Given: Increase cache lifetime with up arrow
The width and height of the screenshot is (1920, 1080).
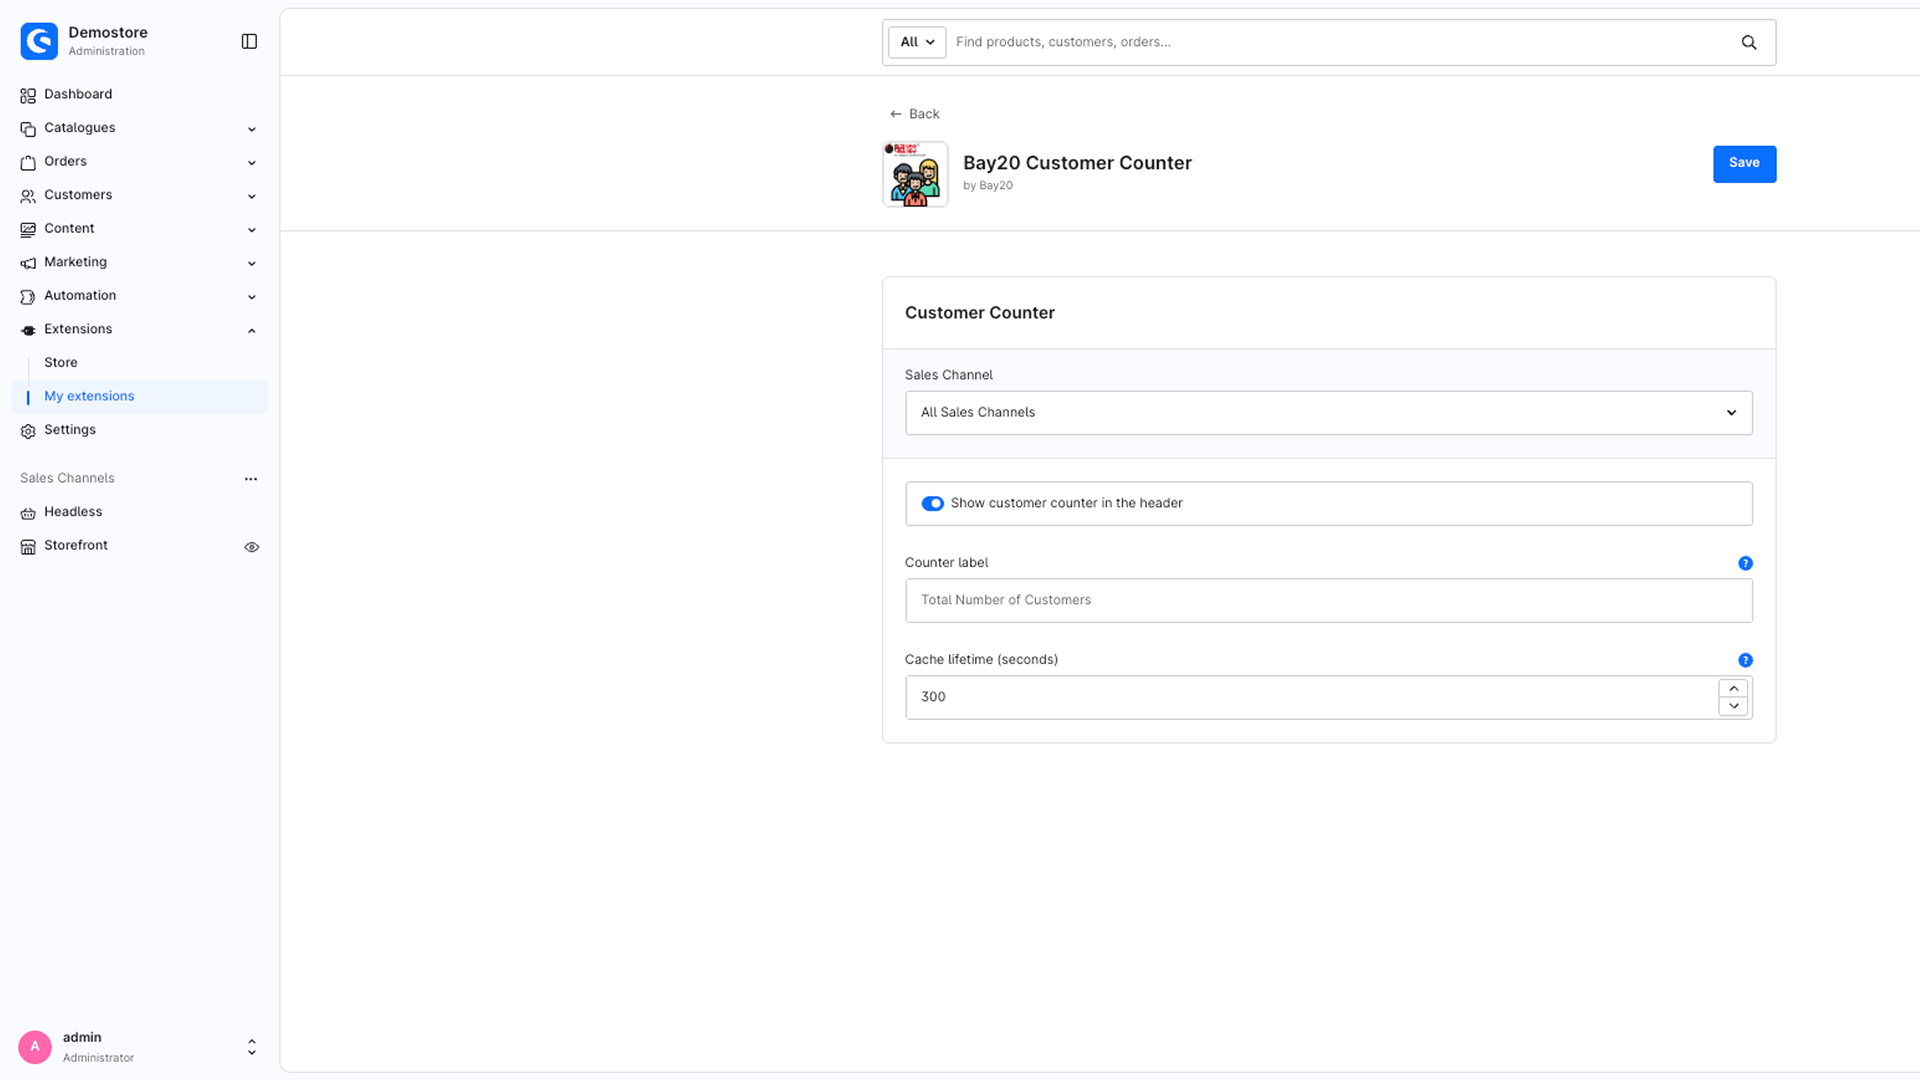Looking at the screenshot, I should click(1733, 688).
